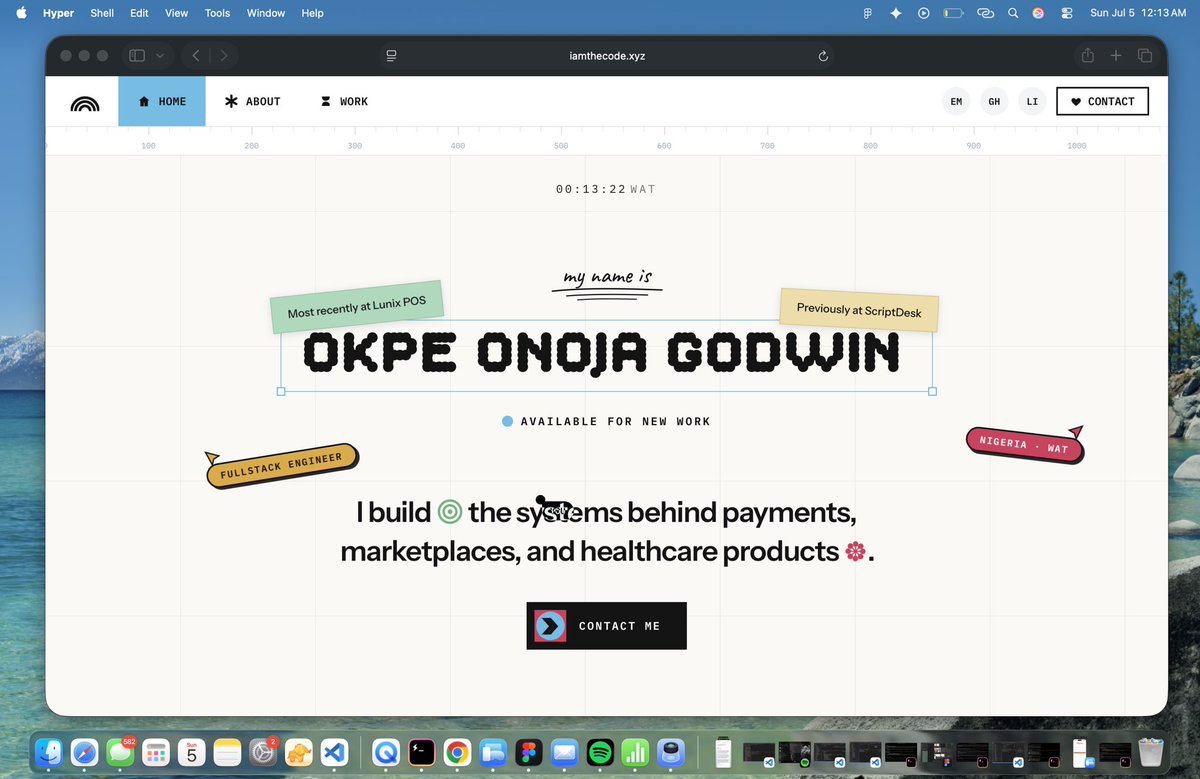Show the tab overview icon in Safari
This screenshot has height=779, width=1200.
point(1145,56)
